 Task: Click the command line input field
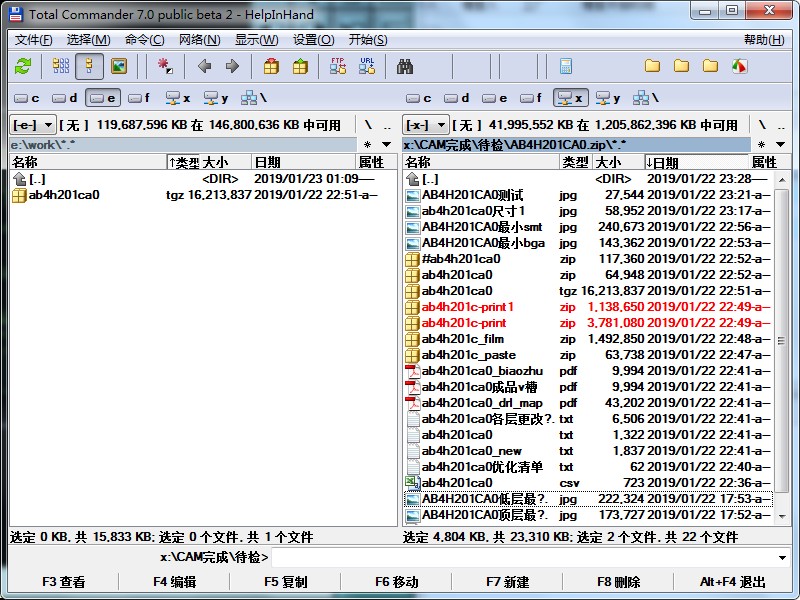click(x=524, y=558)
